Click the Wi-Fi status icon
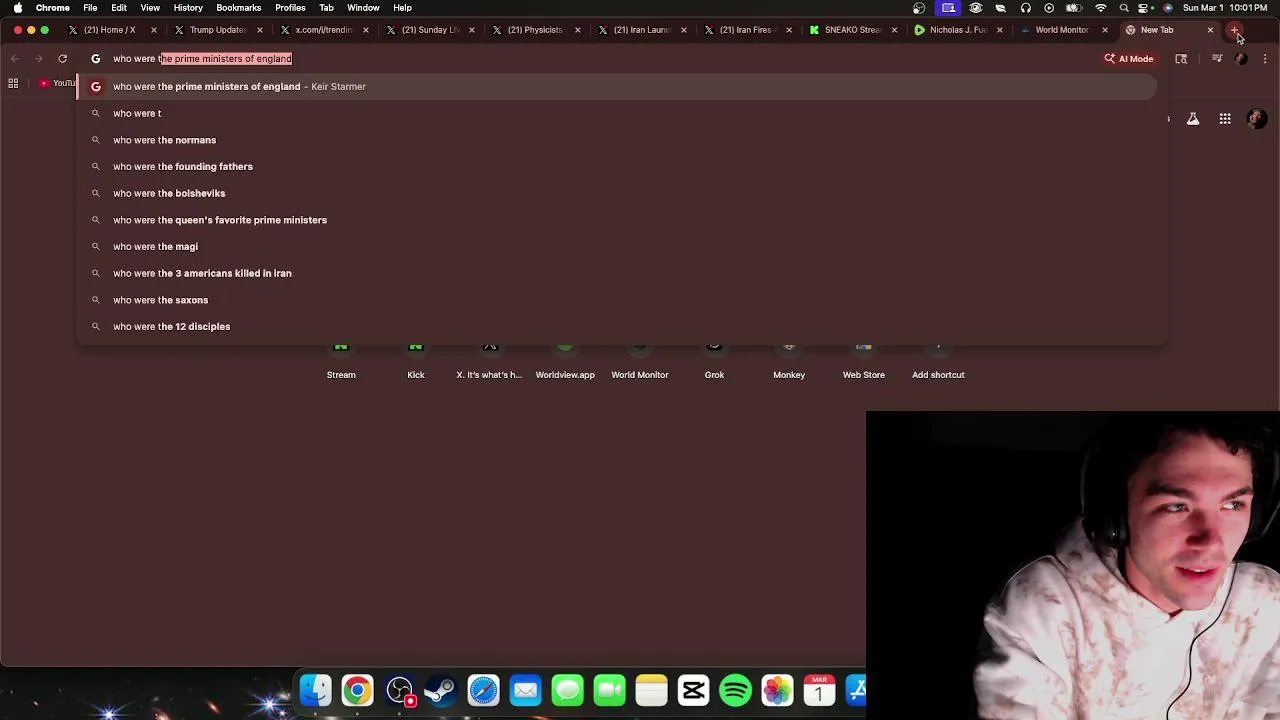Viewport: 1280px width, 720px height. coord(1101,8)
